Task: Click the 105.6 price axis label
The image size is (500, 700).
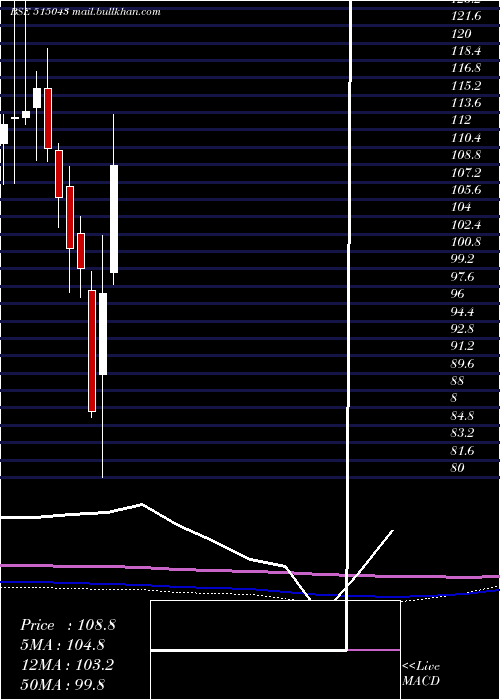Action: pos(466,190)
